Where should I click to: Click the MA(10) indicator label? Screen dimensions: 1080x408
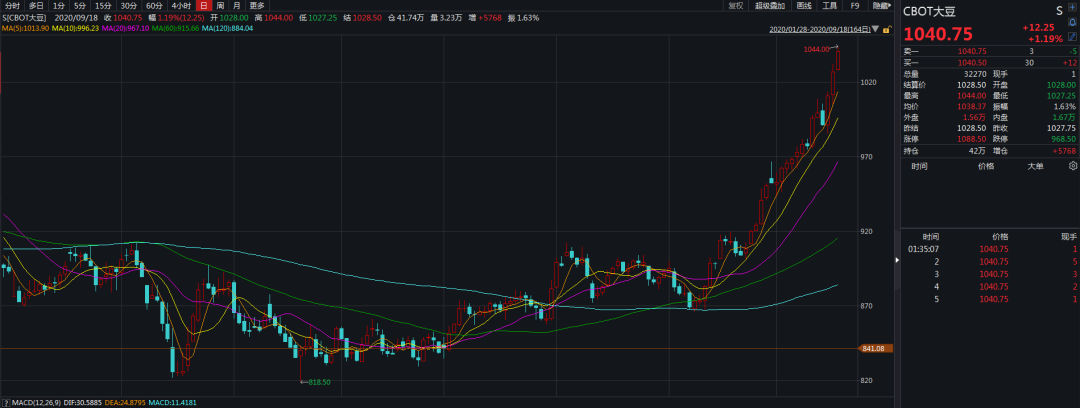tap(73, 28)
